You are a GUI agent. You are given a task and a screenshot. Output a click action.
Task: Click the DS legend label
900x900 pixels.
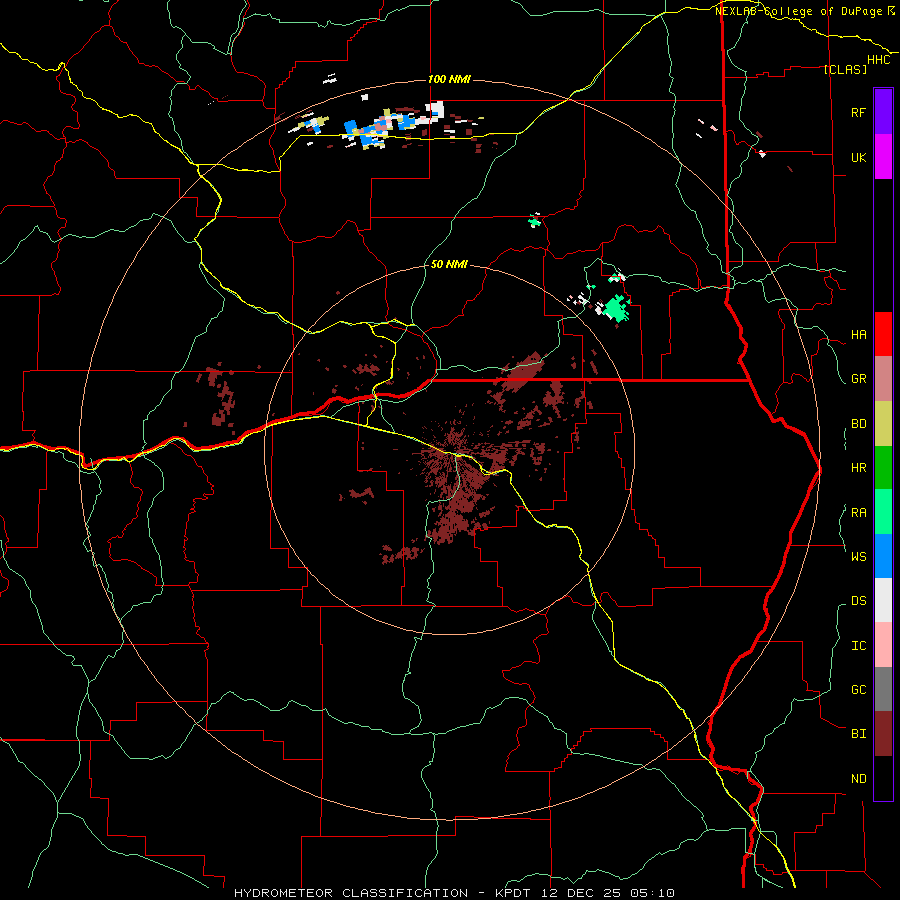tap(858, 601)
